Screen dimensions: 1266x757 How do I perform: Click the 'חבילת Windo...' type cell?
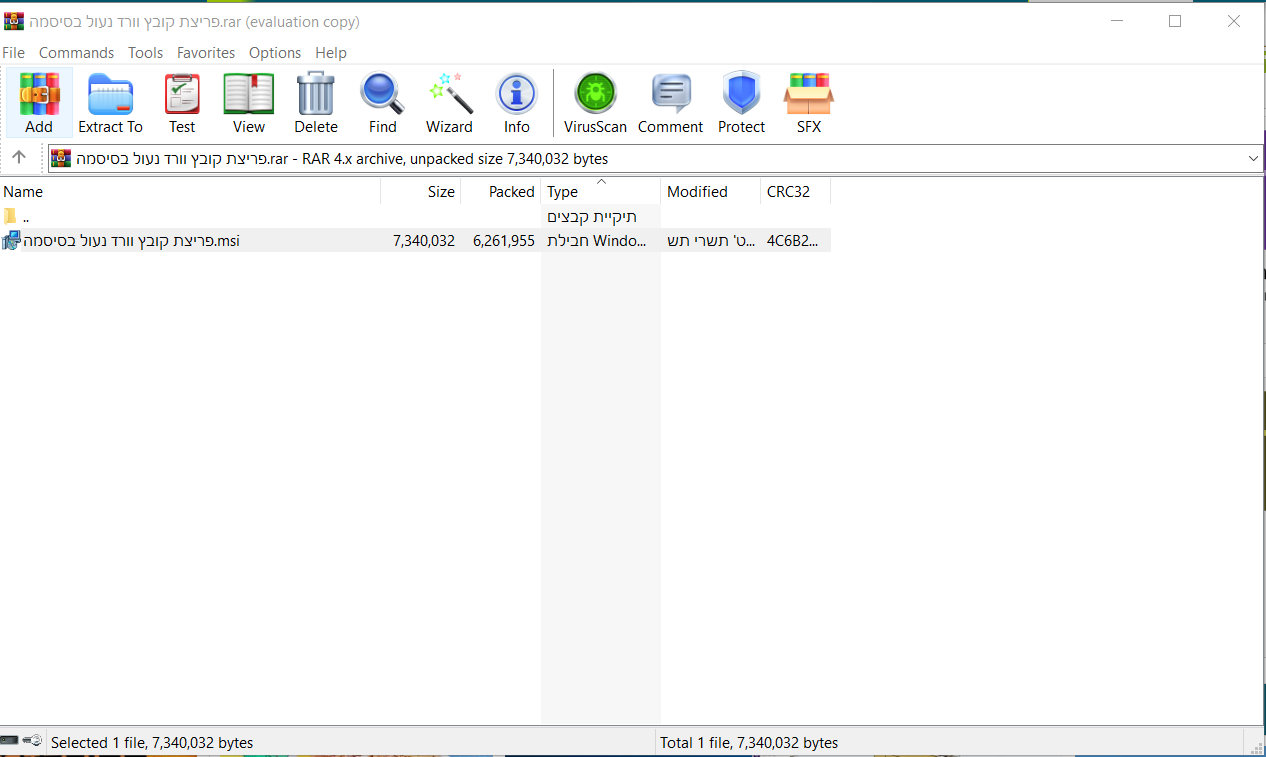[596, 240]
